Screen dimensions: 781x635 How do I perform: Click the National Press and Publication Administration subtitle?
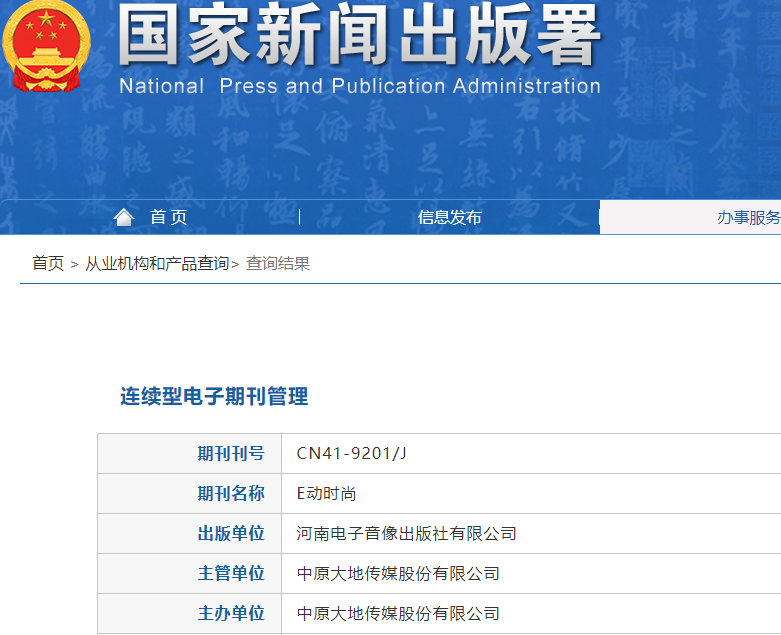pyautogui.click(x=360, y=86)
